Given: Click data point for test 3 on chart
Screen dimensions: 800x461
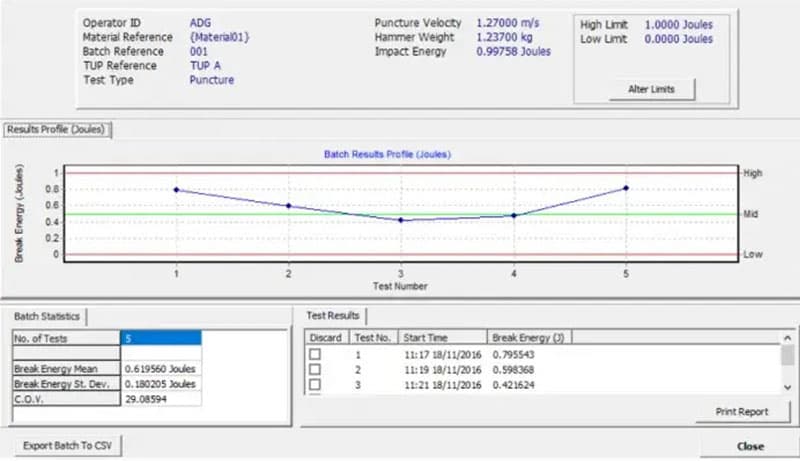Looking at the screenshot, I should (x=401, y=220).
